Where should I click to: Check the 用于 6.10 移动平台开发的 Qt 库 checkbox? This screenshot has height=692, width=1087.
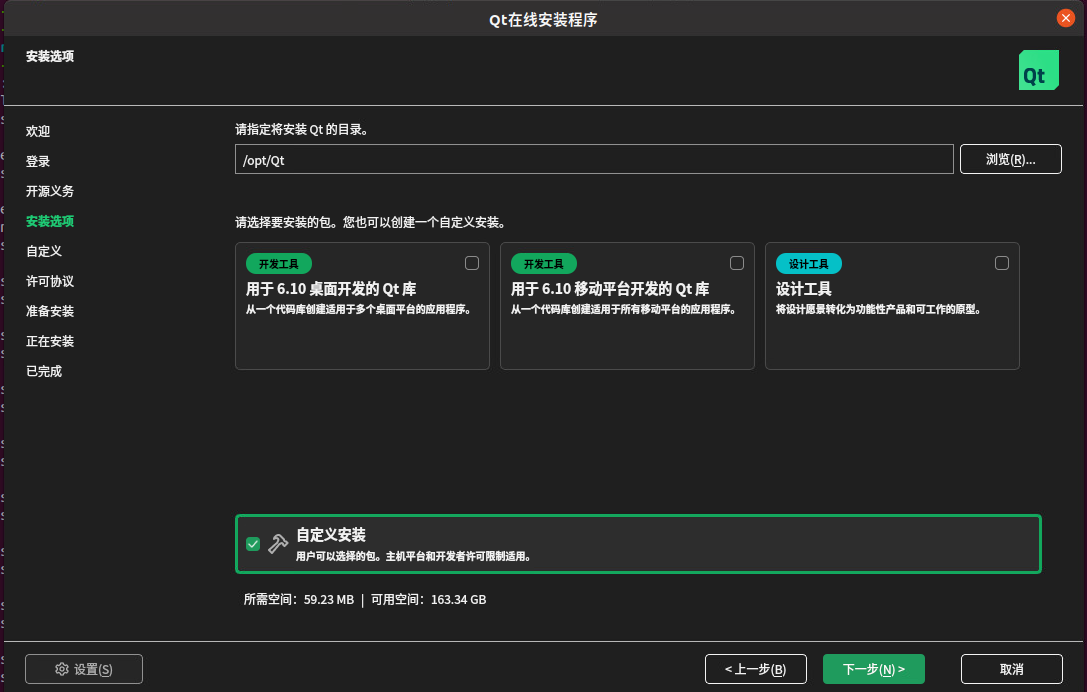click(736, 262)
